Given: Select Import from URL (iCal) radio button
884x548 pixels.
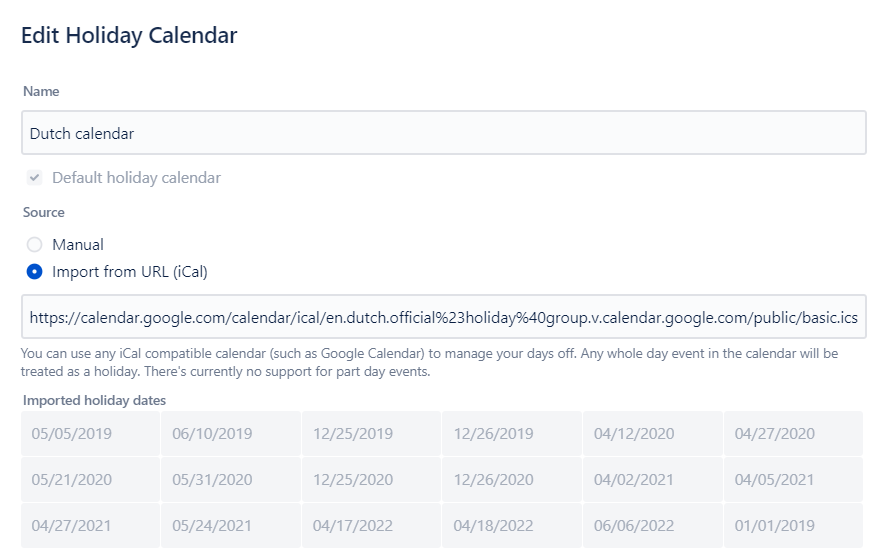Looking at the screenshot, I should (x=35, y=272).
